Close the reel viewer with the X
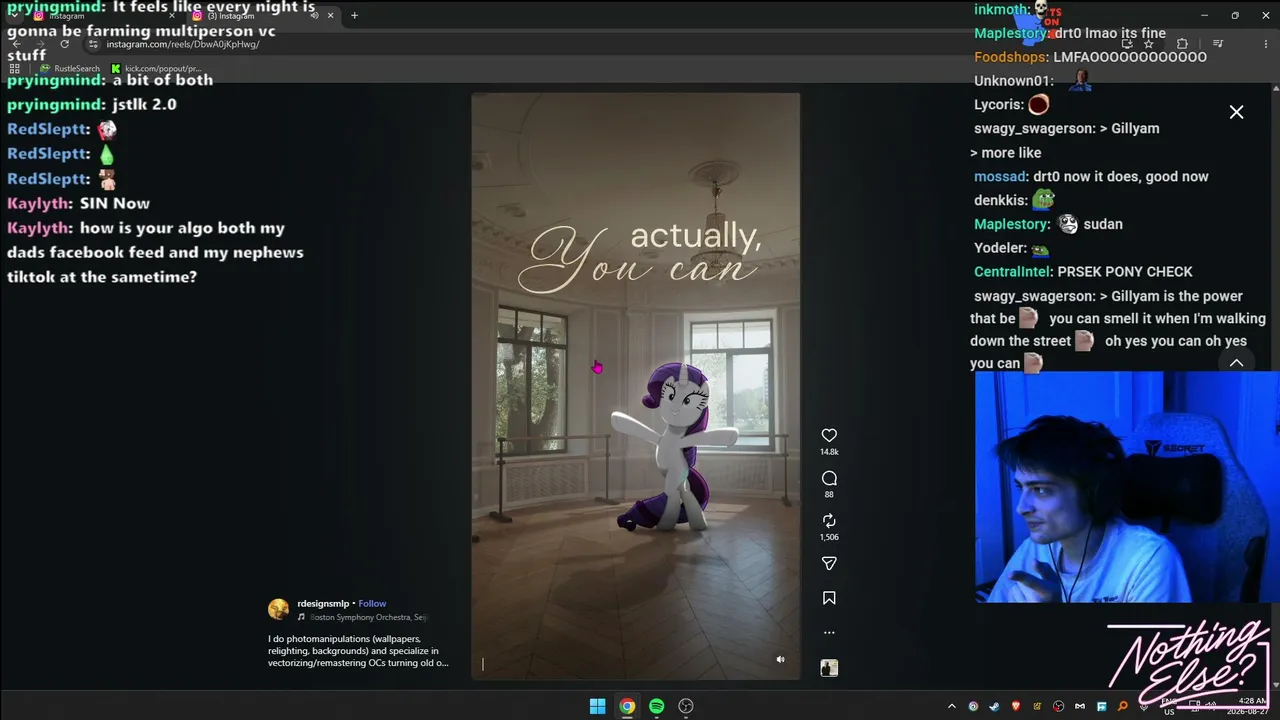 click(x=1236, y=112)
